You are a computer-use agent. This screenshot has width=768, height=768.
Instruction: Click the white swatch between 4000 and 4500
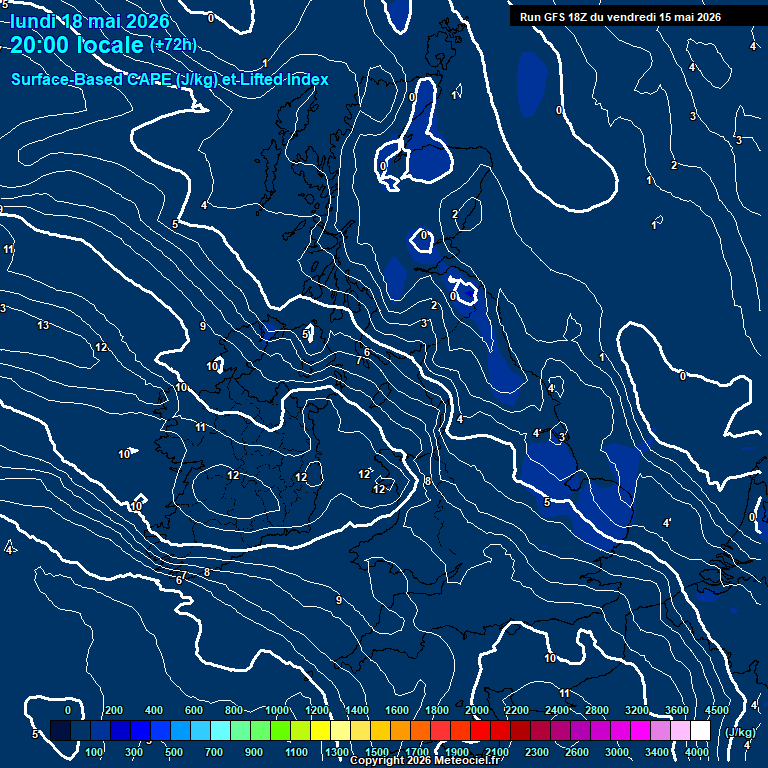(x=700, y=730)
